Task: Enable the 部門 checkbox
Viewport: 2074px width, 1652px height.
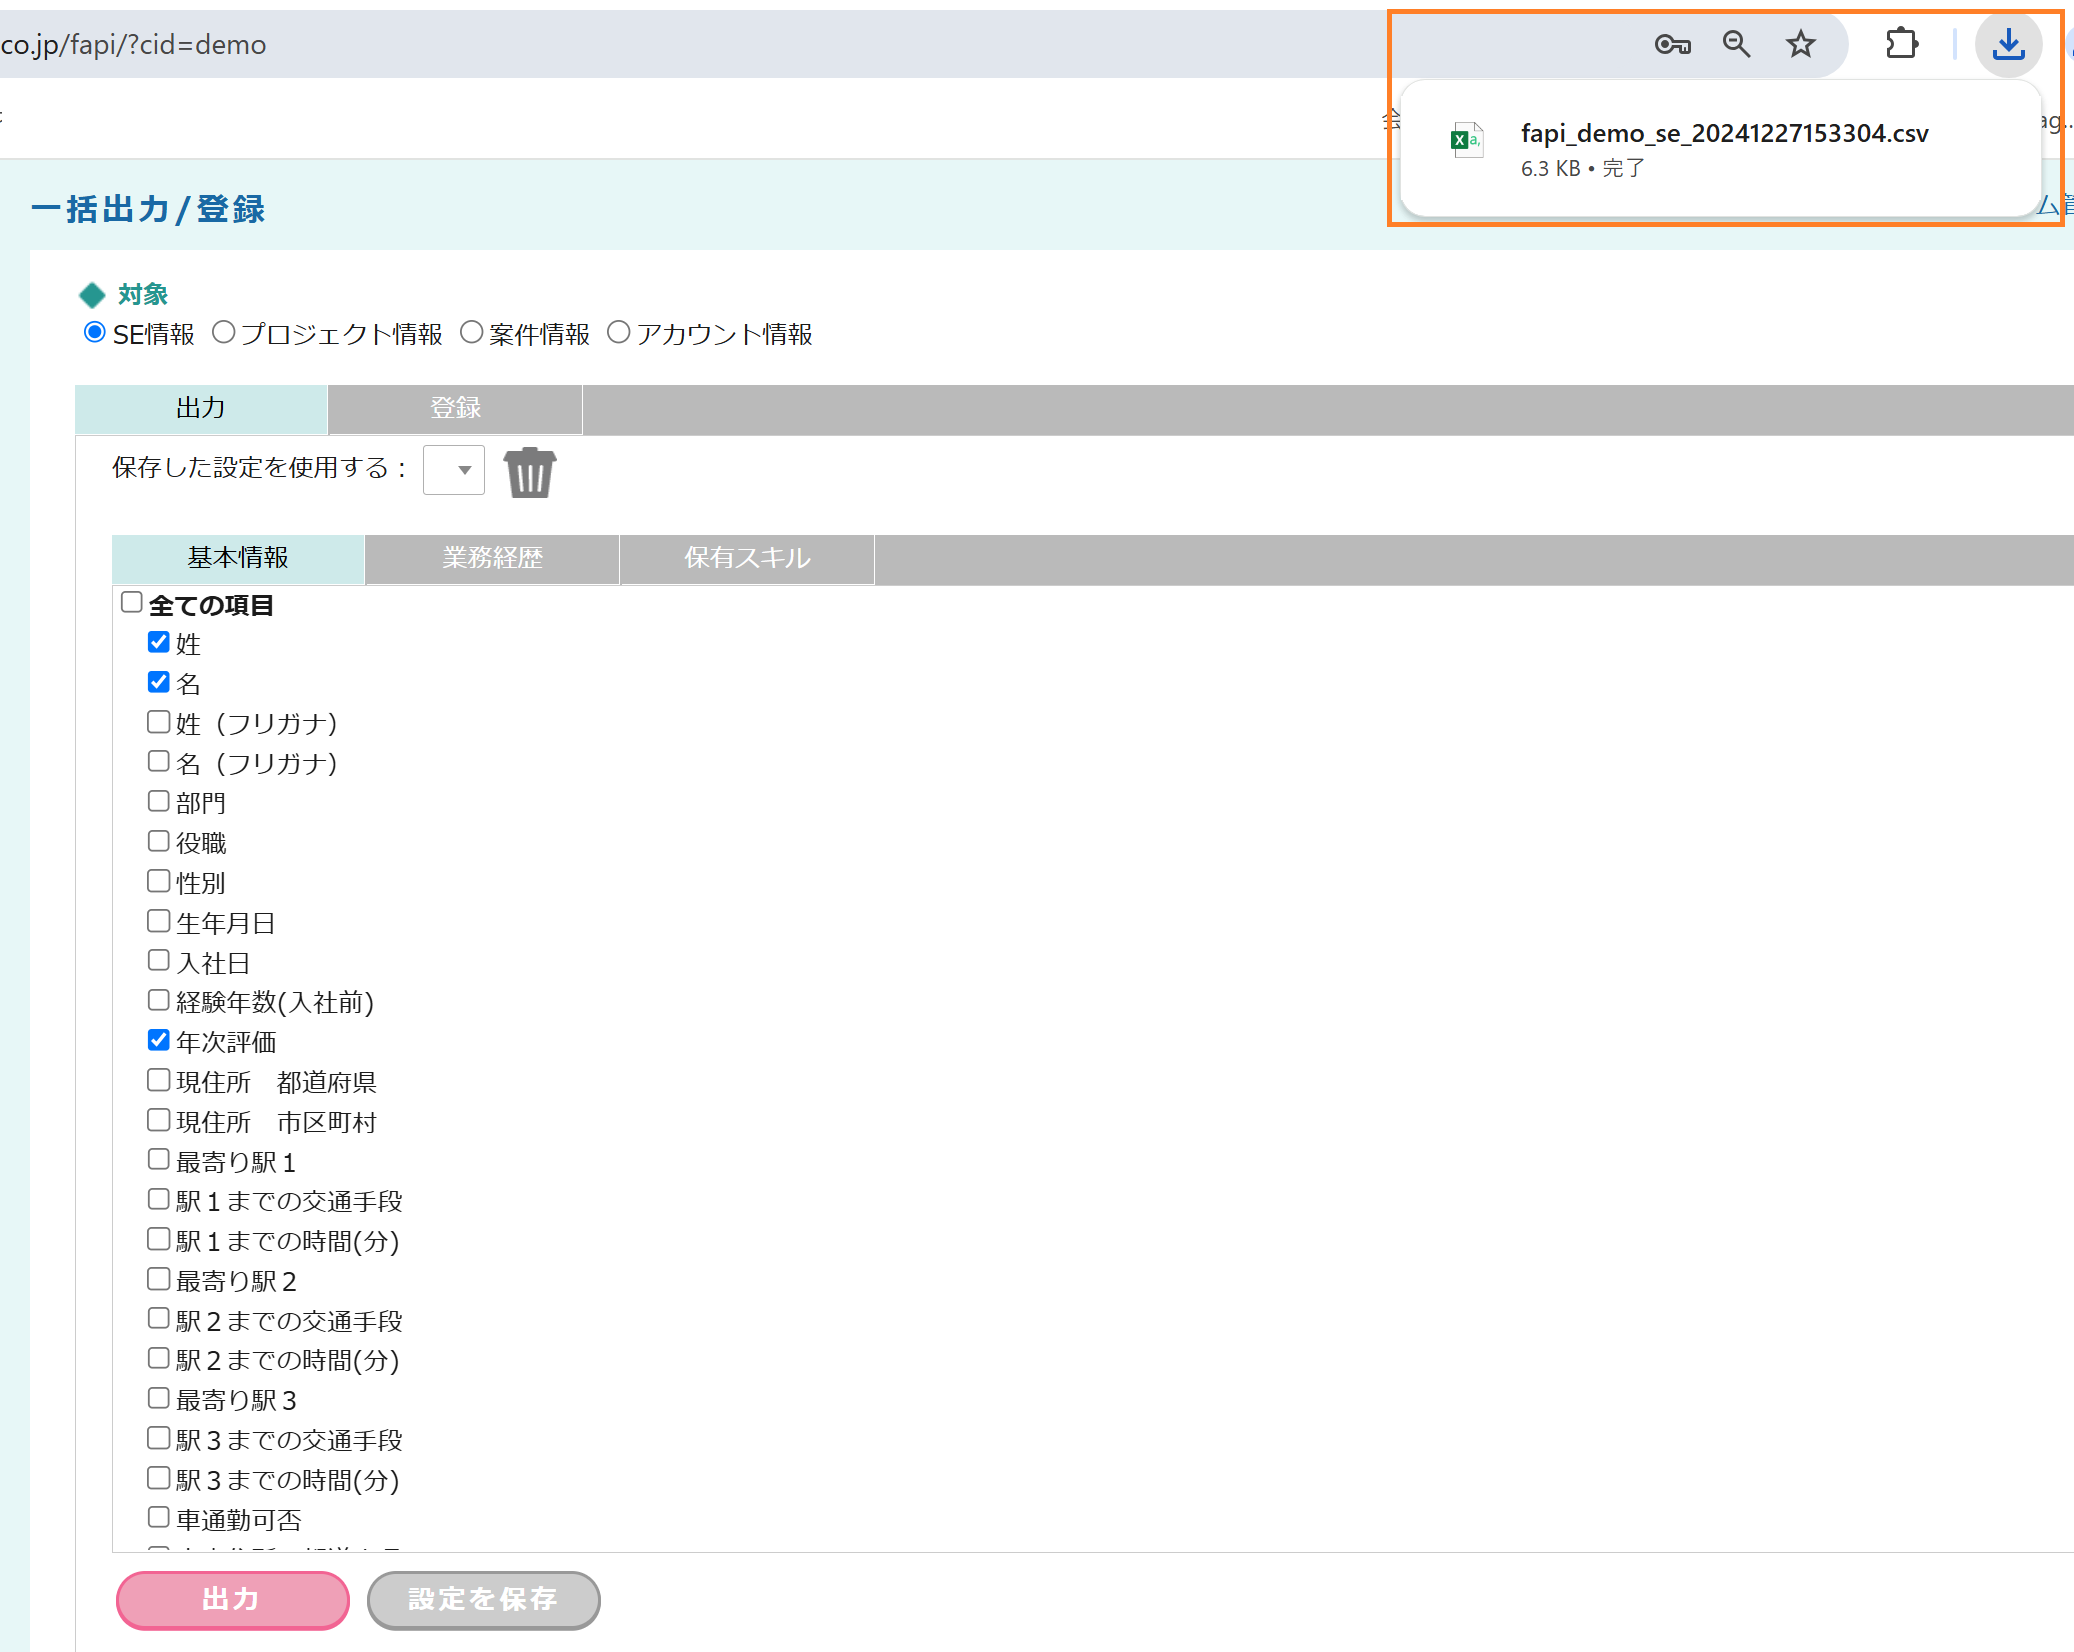Action: coord(159,801)
